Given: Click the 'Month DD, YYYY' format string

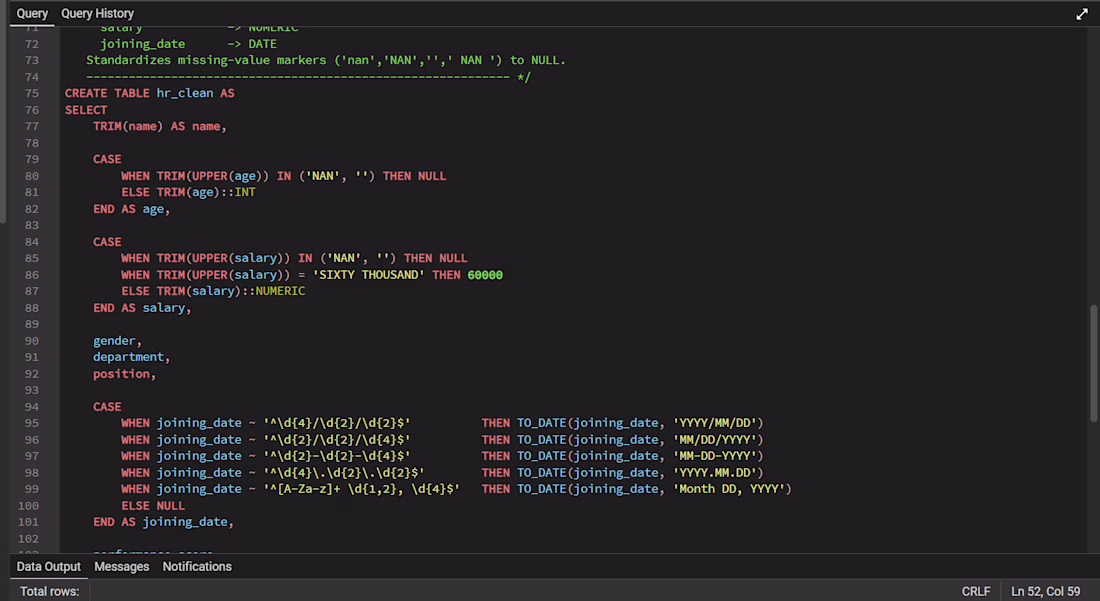Looking at the screenshot, I should click(x=729, y=489).
